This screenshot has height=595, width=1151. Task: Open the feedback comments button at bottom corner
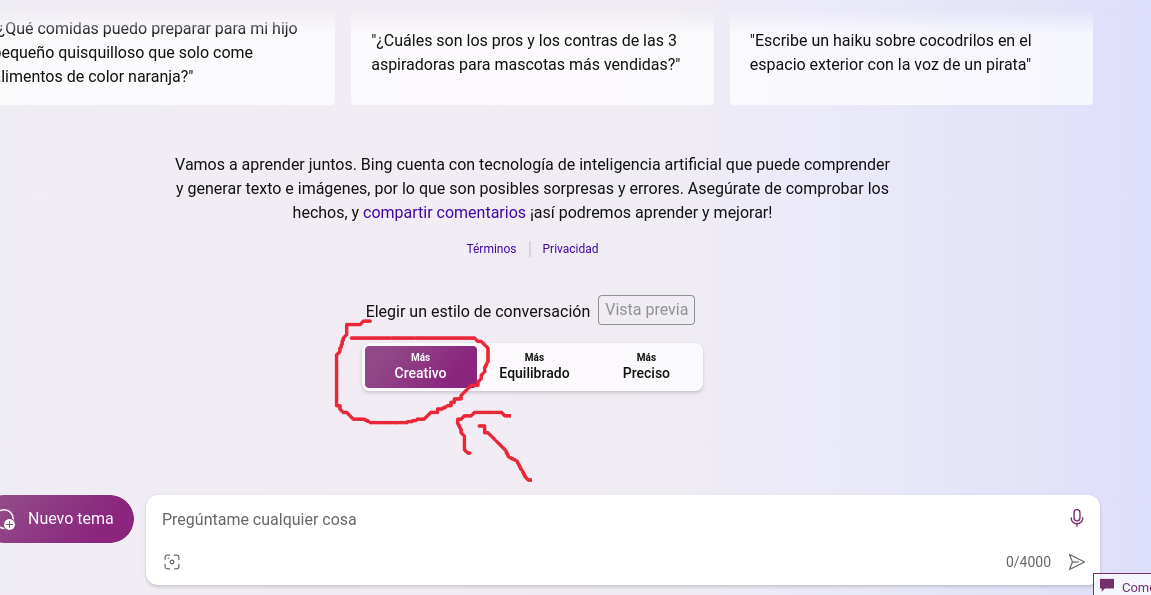point(1123,586)
